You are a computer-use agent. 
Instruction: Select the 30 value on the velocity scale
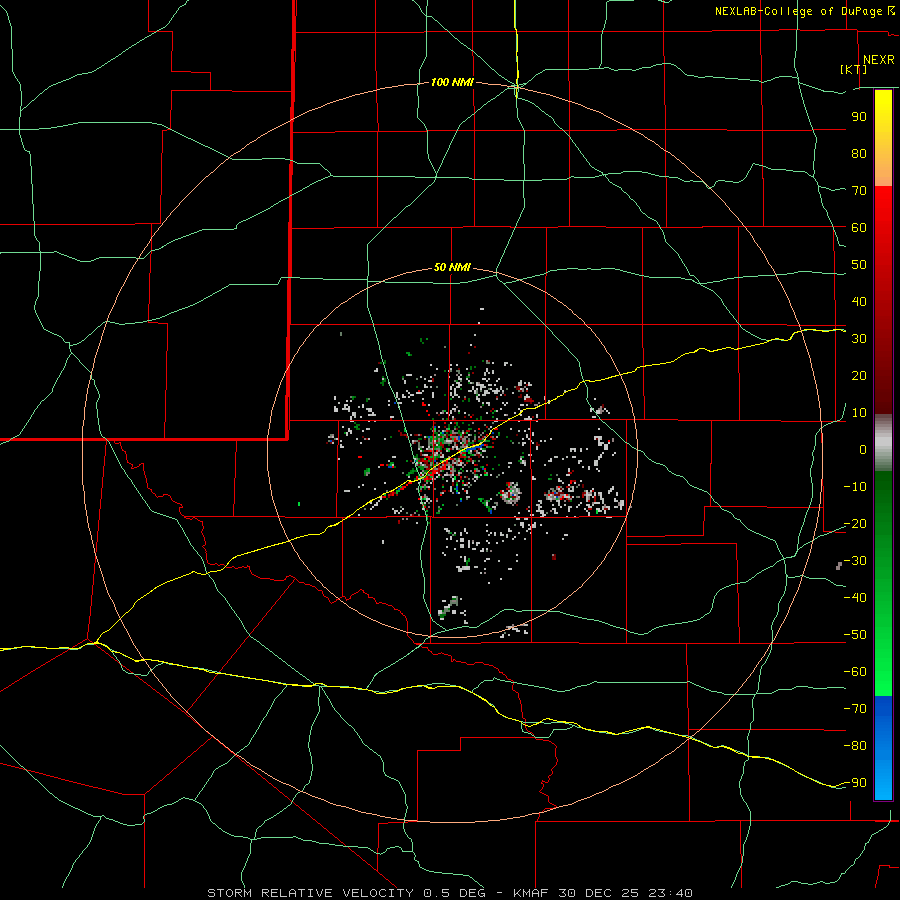pos(859,339)
